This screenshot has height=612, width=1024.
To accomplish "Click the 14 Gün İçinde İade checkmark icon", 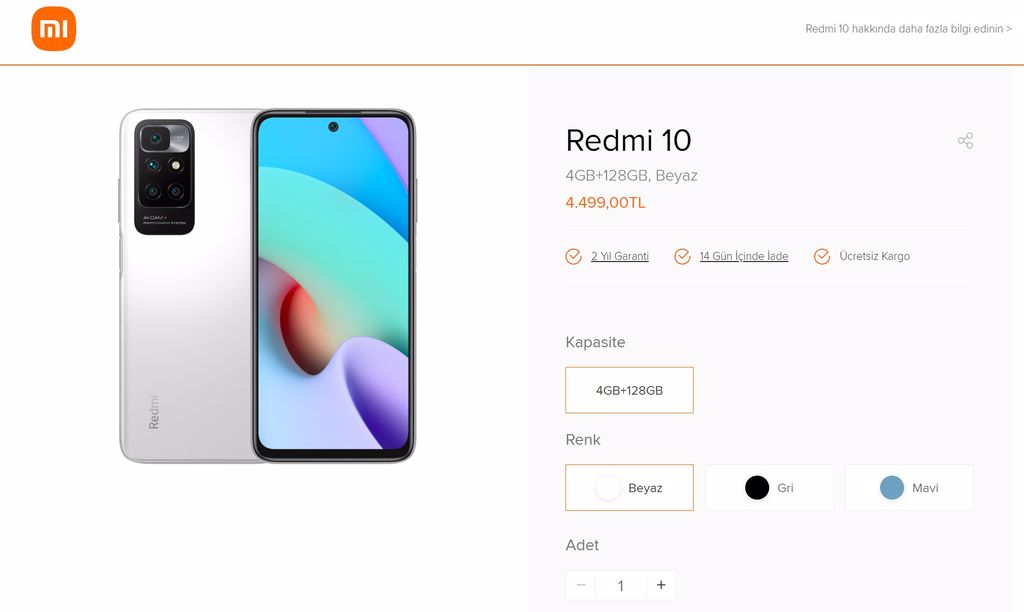I will (682, 256).
